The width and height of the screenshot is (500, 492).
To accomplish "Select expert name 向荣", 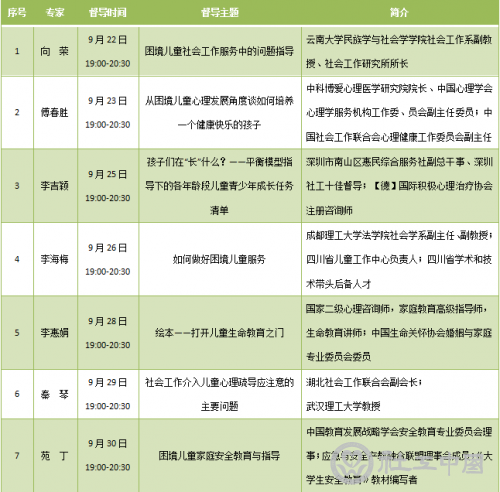I will [55, 51].
